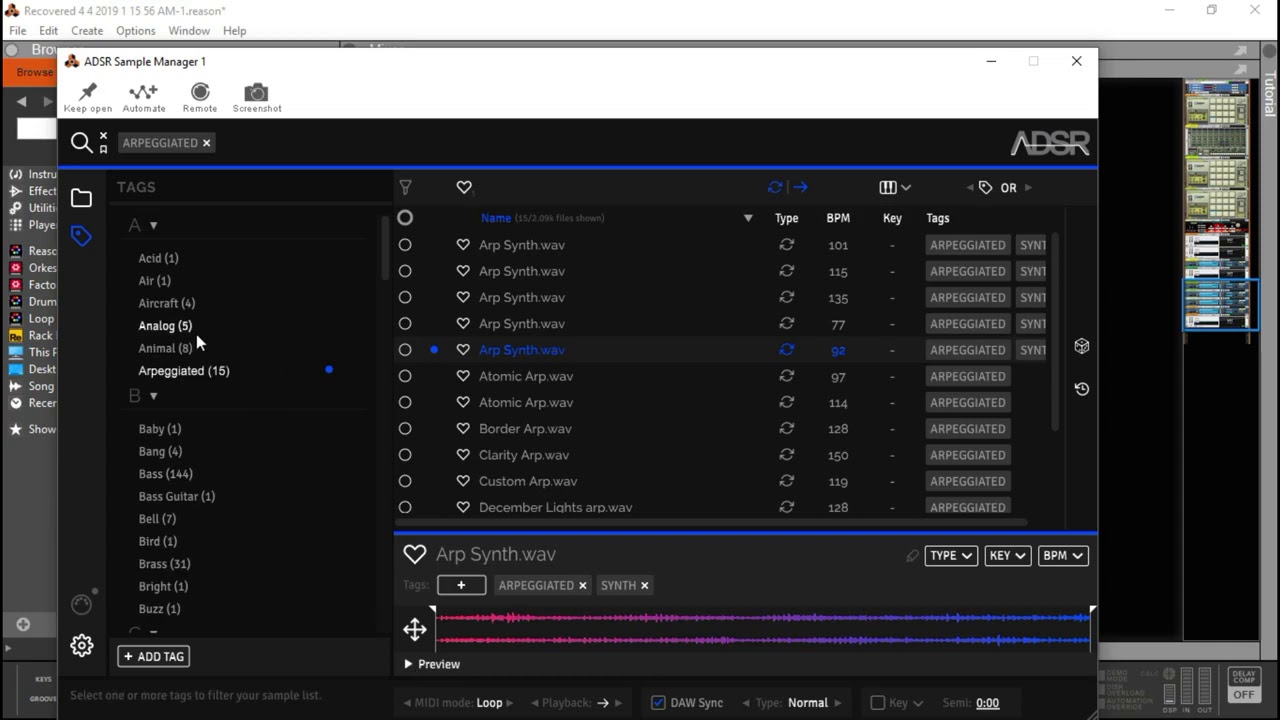Open the Create menu
This screenshot has height=720, width=1280.
[x=87, y=31]
